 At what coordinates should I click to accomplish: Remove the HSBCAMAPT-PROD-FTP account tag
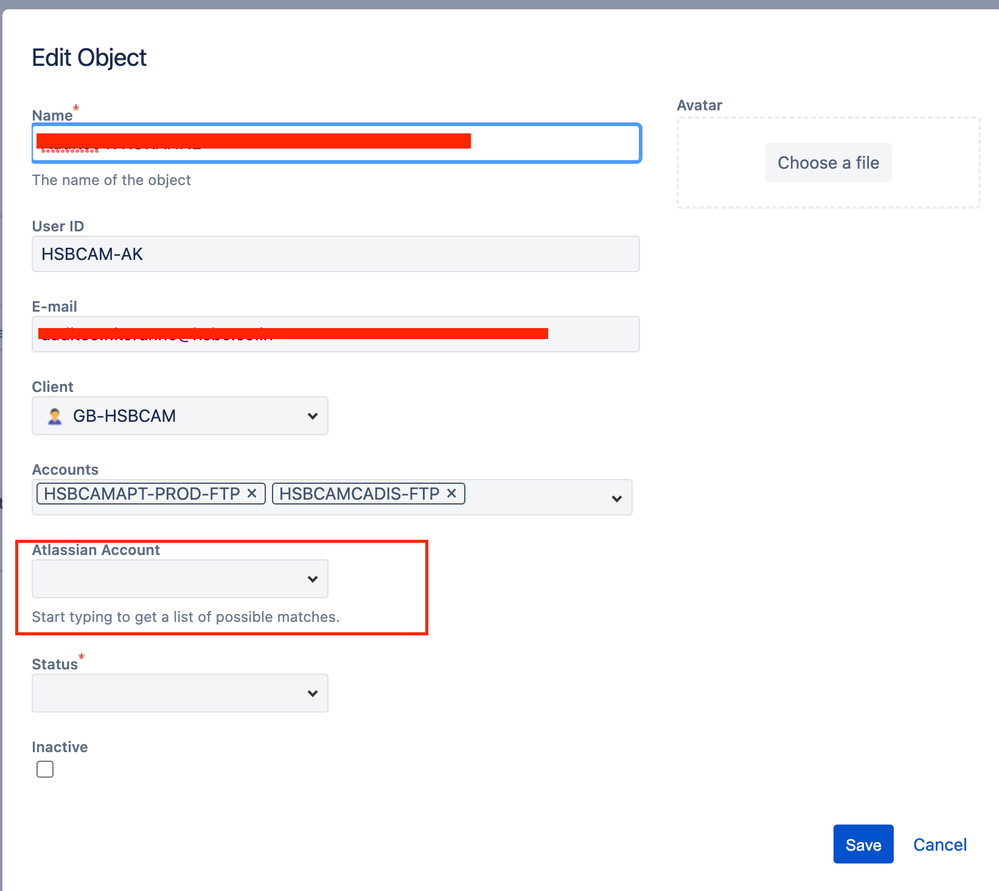pyautogui.click(x=252, y=493)
